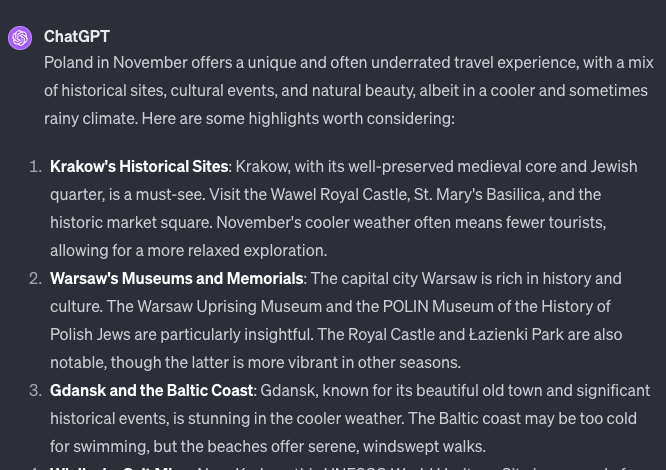This screenshot has width=666, height=470.
Task: Click list number 2 marker
Action: pos(35,278)
